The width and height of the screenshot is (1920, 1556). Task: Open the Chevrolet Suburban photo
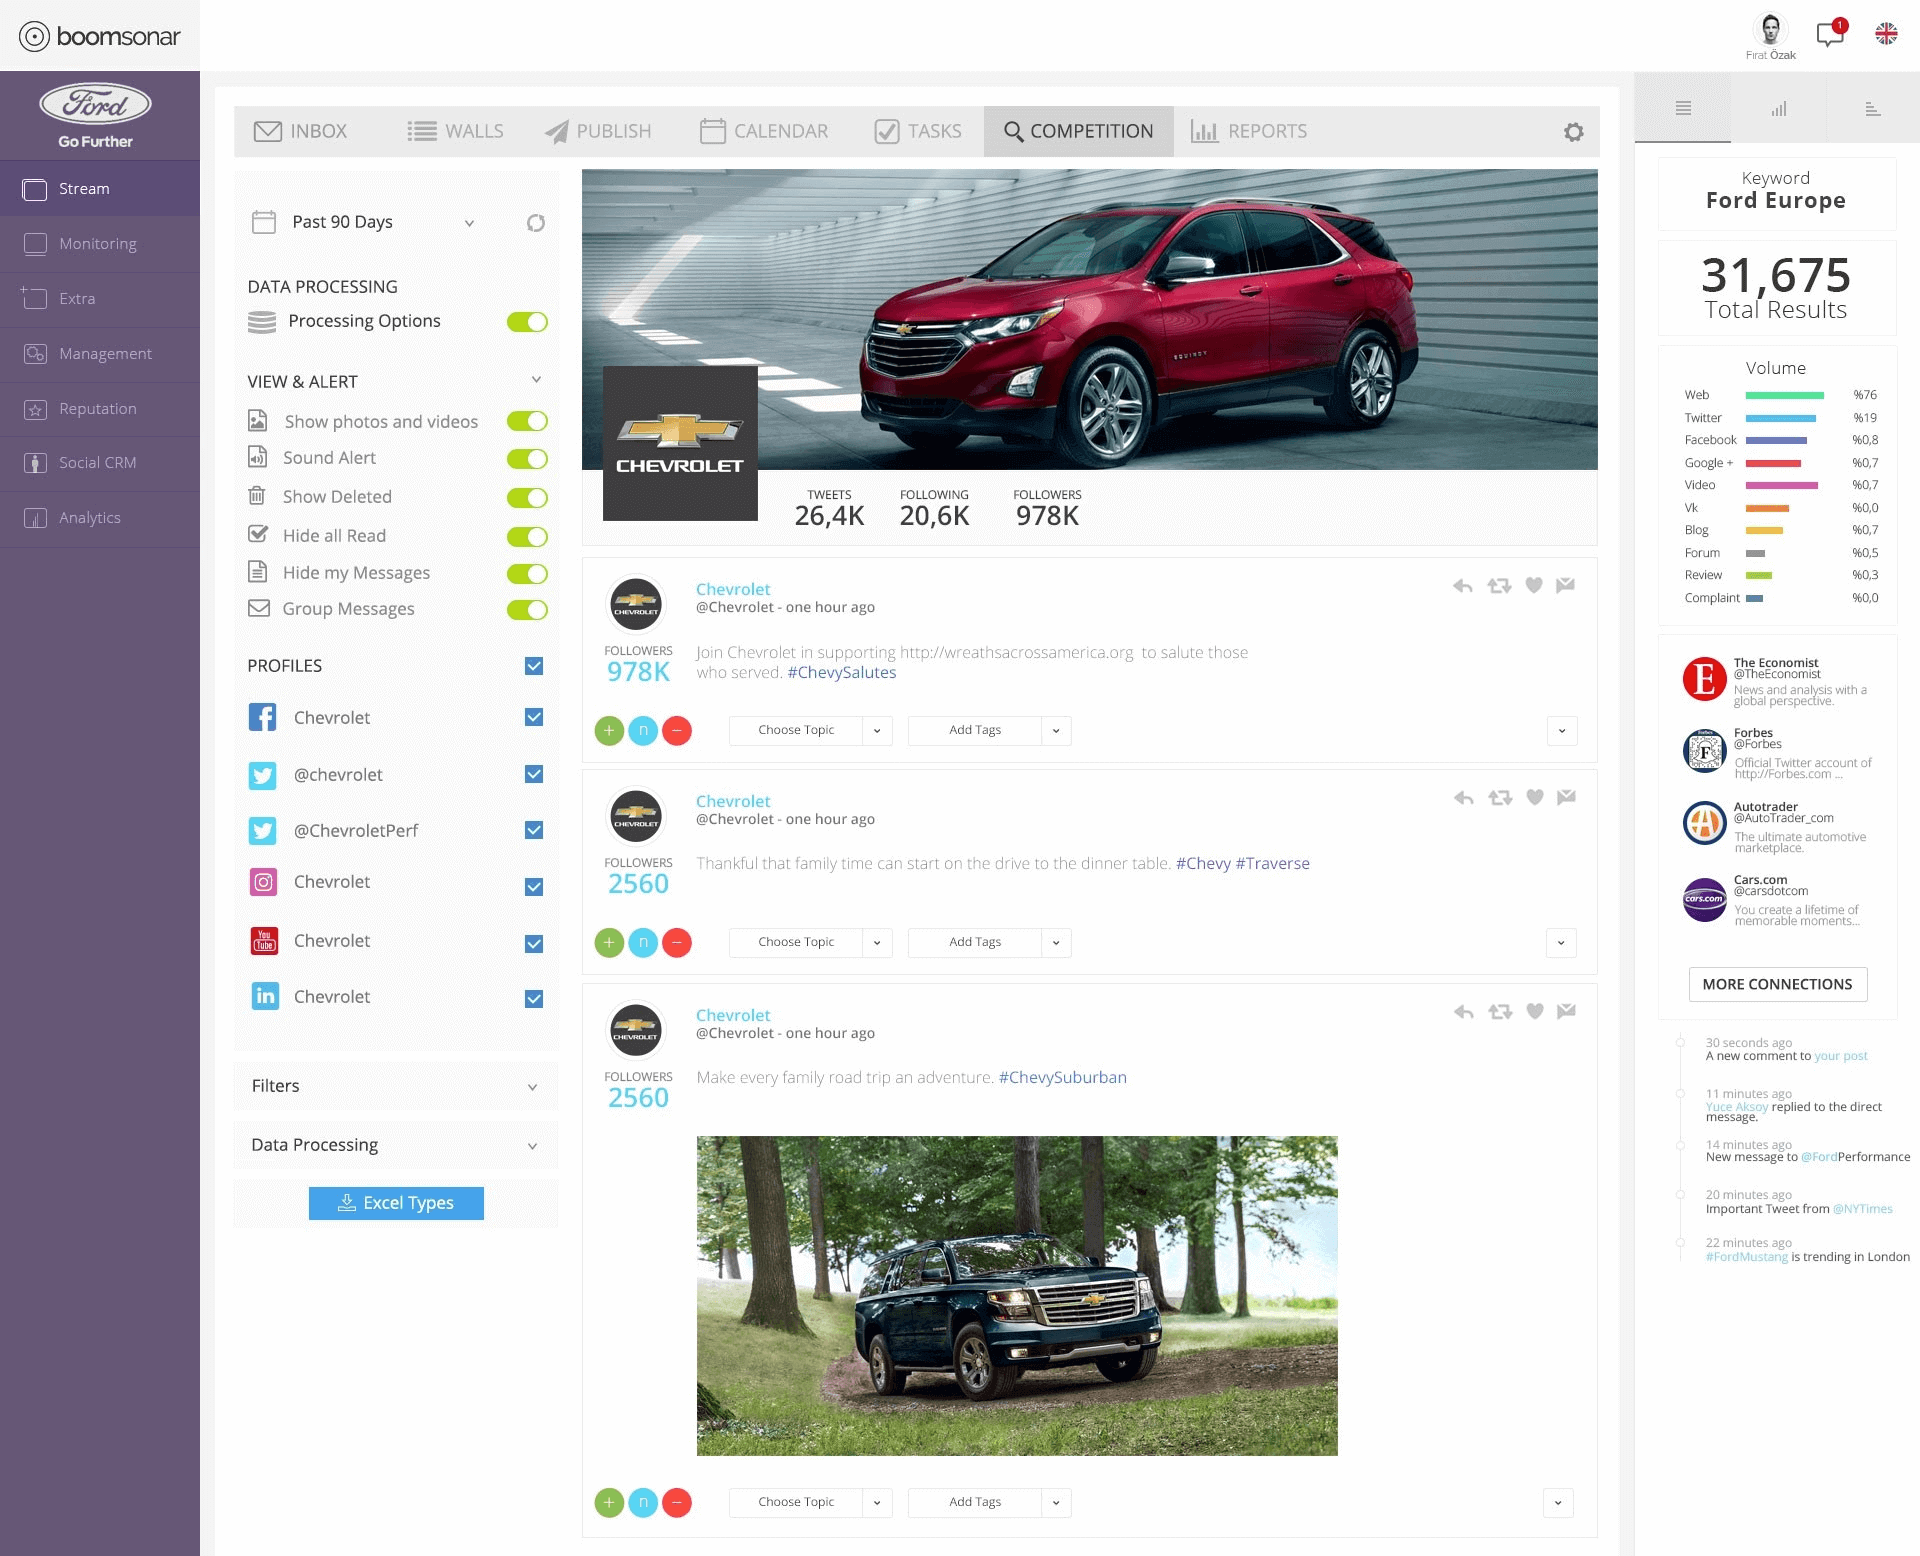[x=1017, y=1296]
